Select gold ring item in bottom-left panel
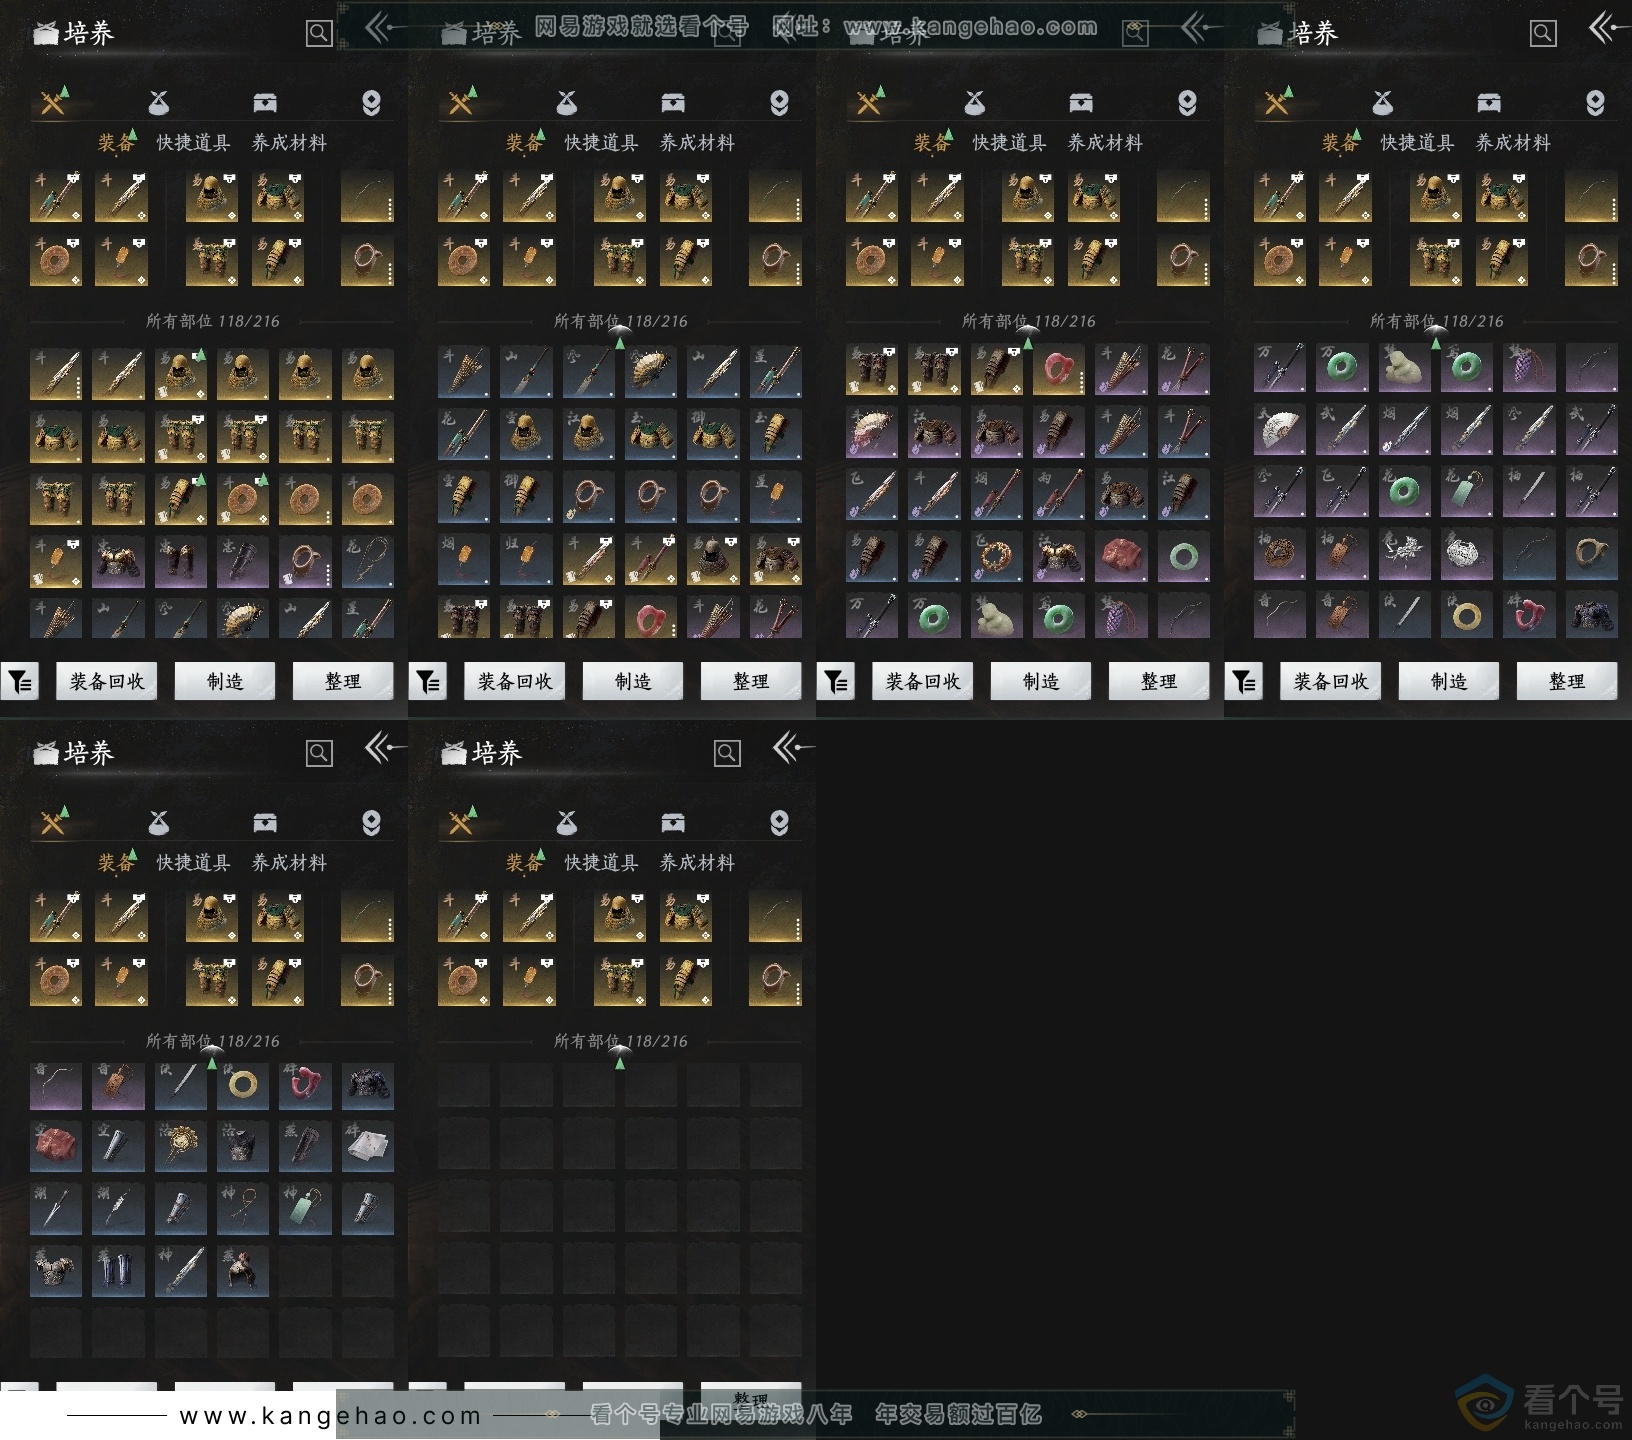1632x1440 pixels. point(243,1086)
